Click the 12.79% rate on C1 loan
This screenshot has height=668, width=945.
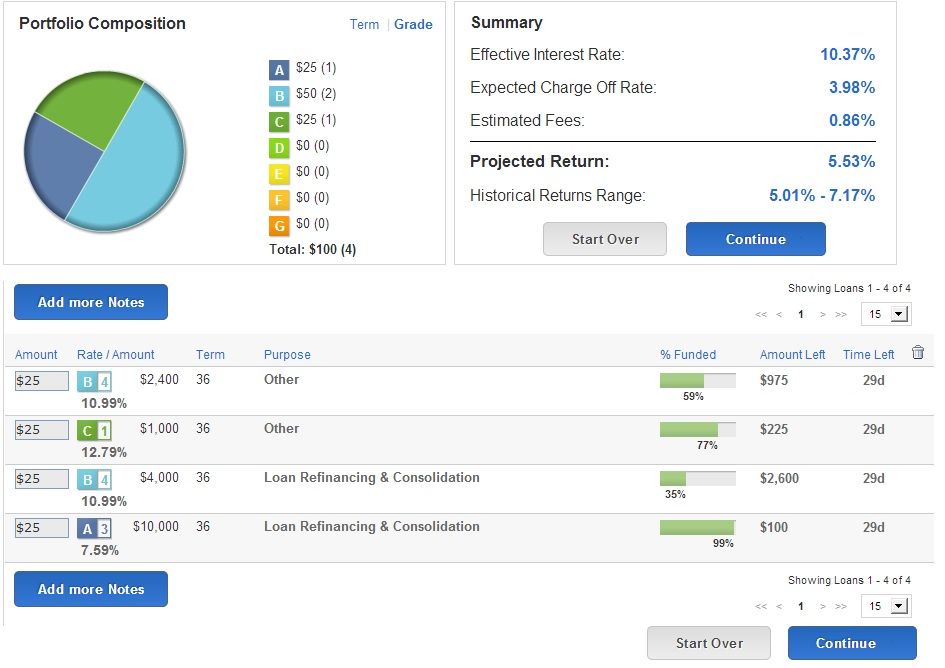(x=104, y=452)
